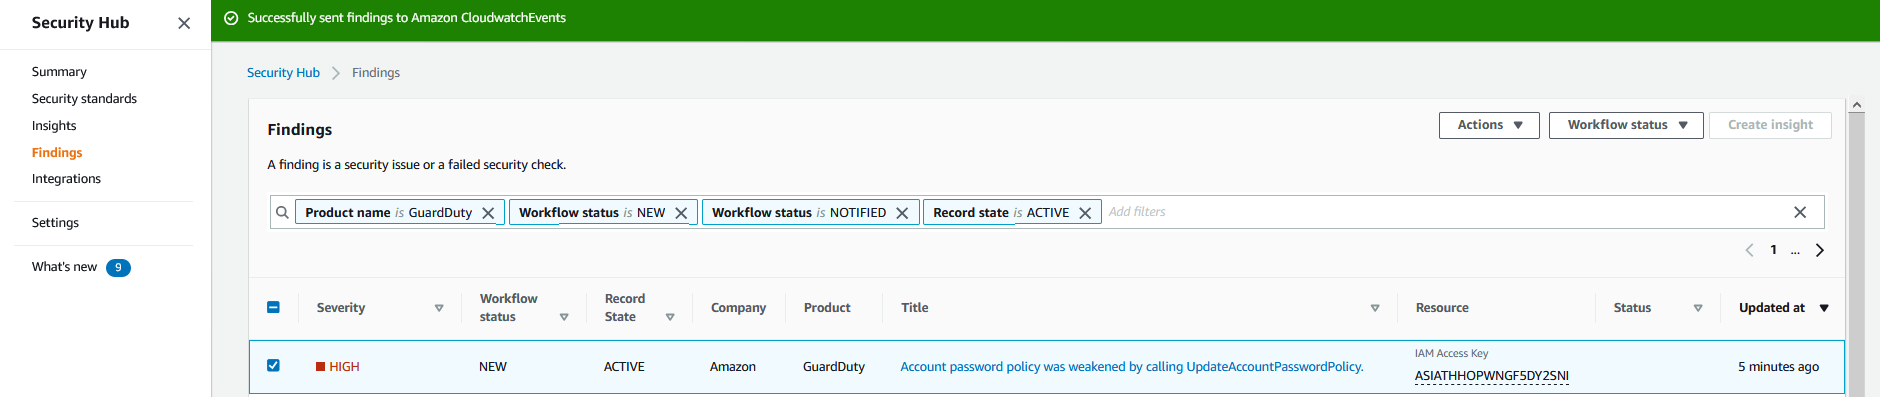The image size is (1880, 397).
Task: Open Severity column filter arrow
Action: click(439, 308)
